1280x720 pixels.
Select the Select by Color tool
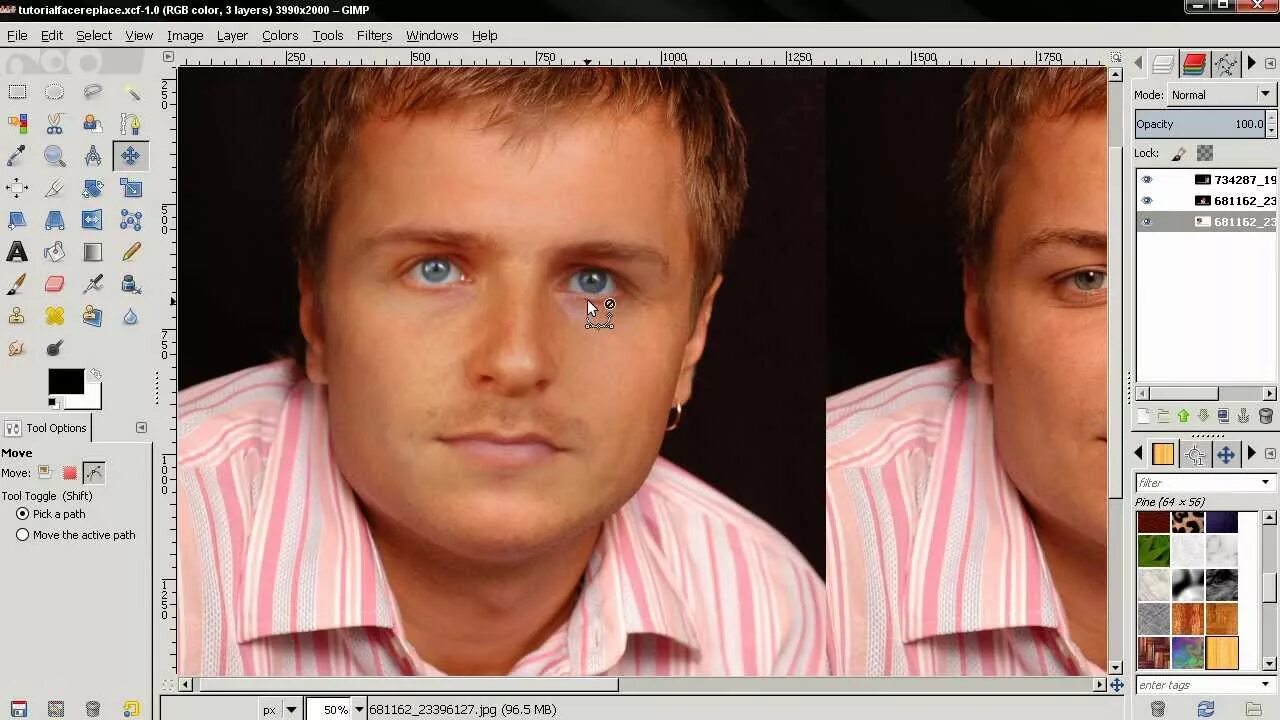(17, 124)
